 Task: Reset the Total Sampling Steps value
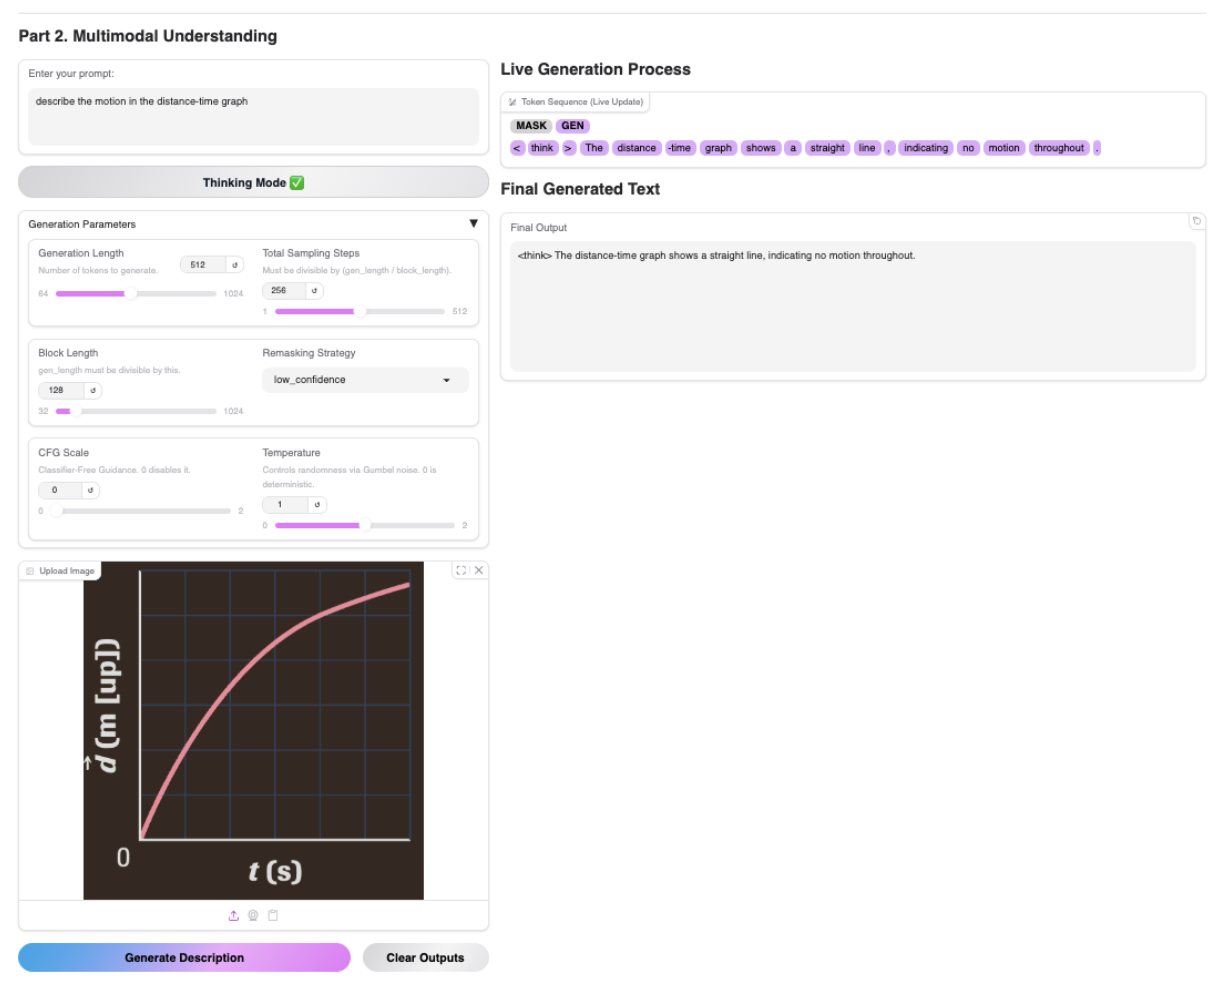[314, 291]
